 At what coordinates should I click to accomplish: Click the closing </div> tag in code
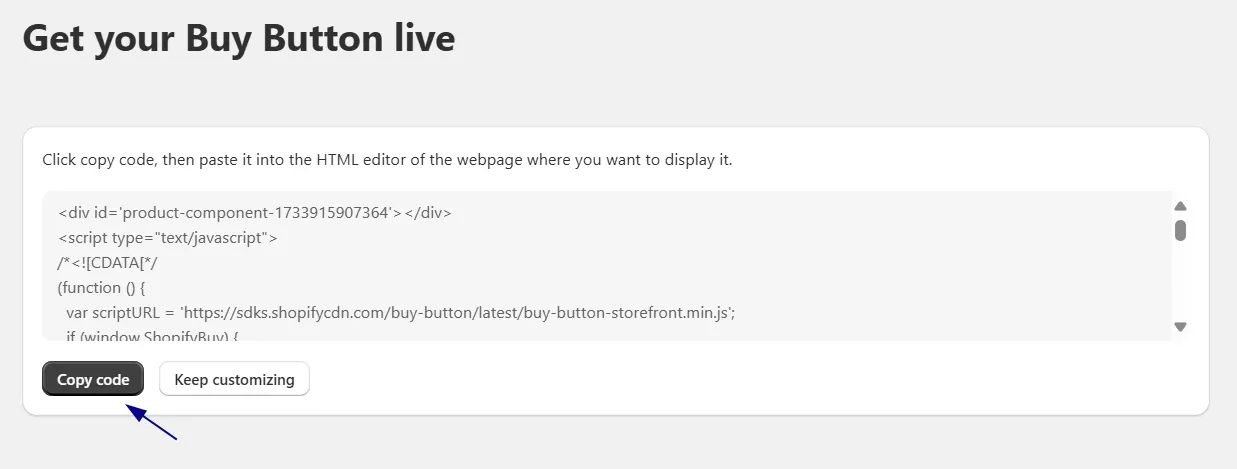(429, 212)
